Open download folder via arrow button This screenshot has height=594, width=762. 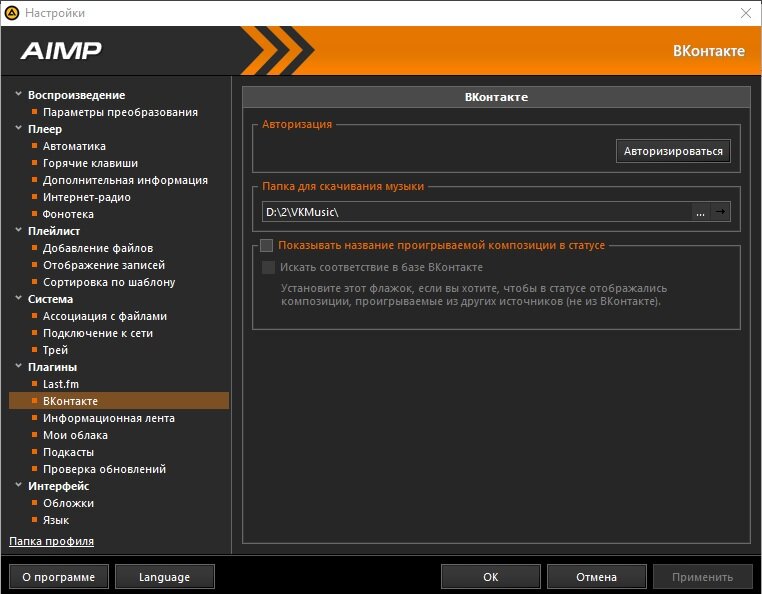[x=721, y=212]
